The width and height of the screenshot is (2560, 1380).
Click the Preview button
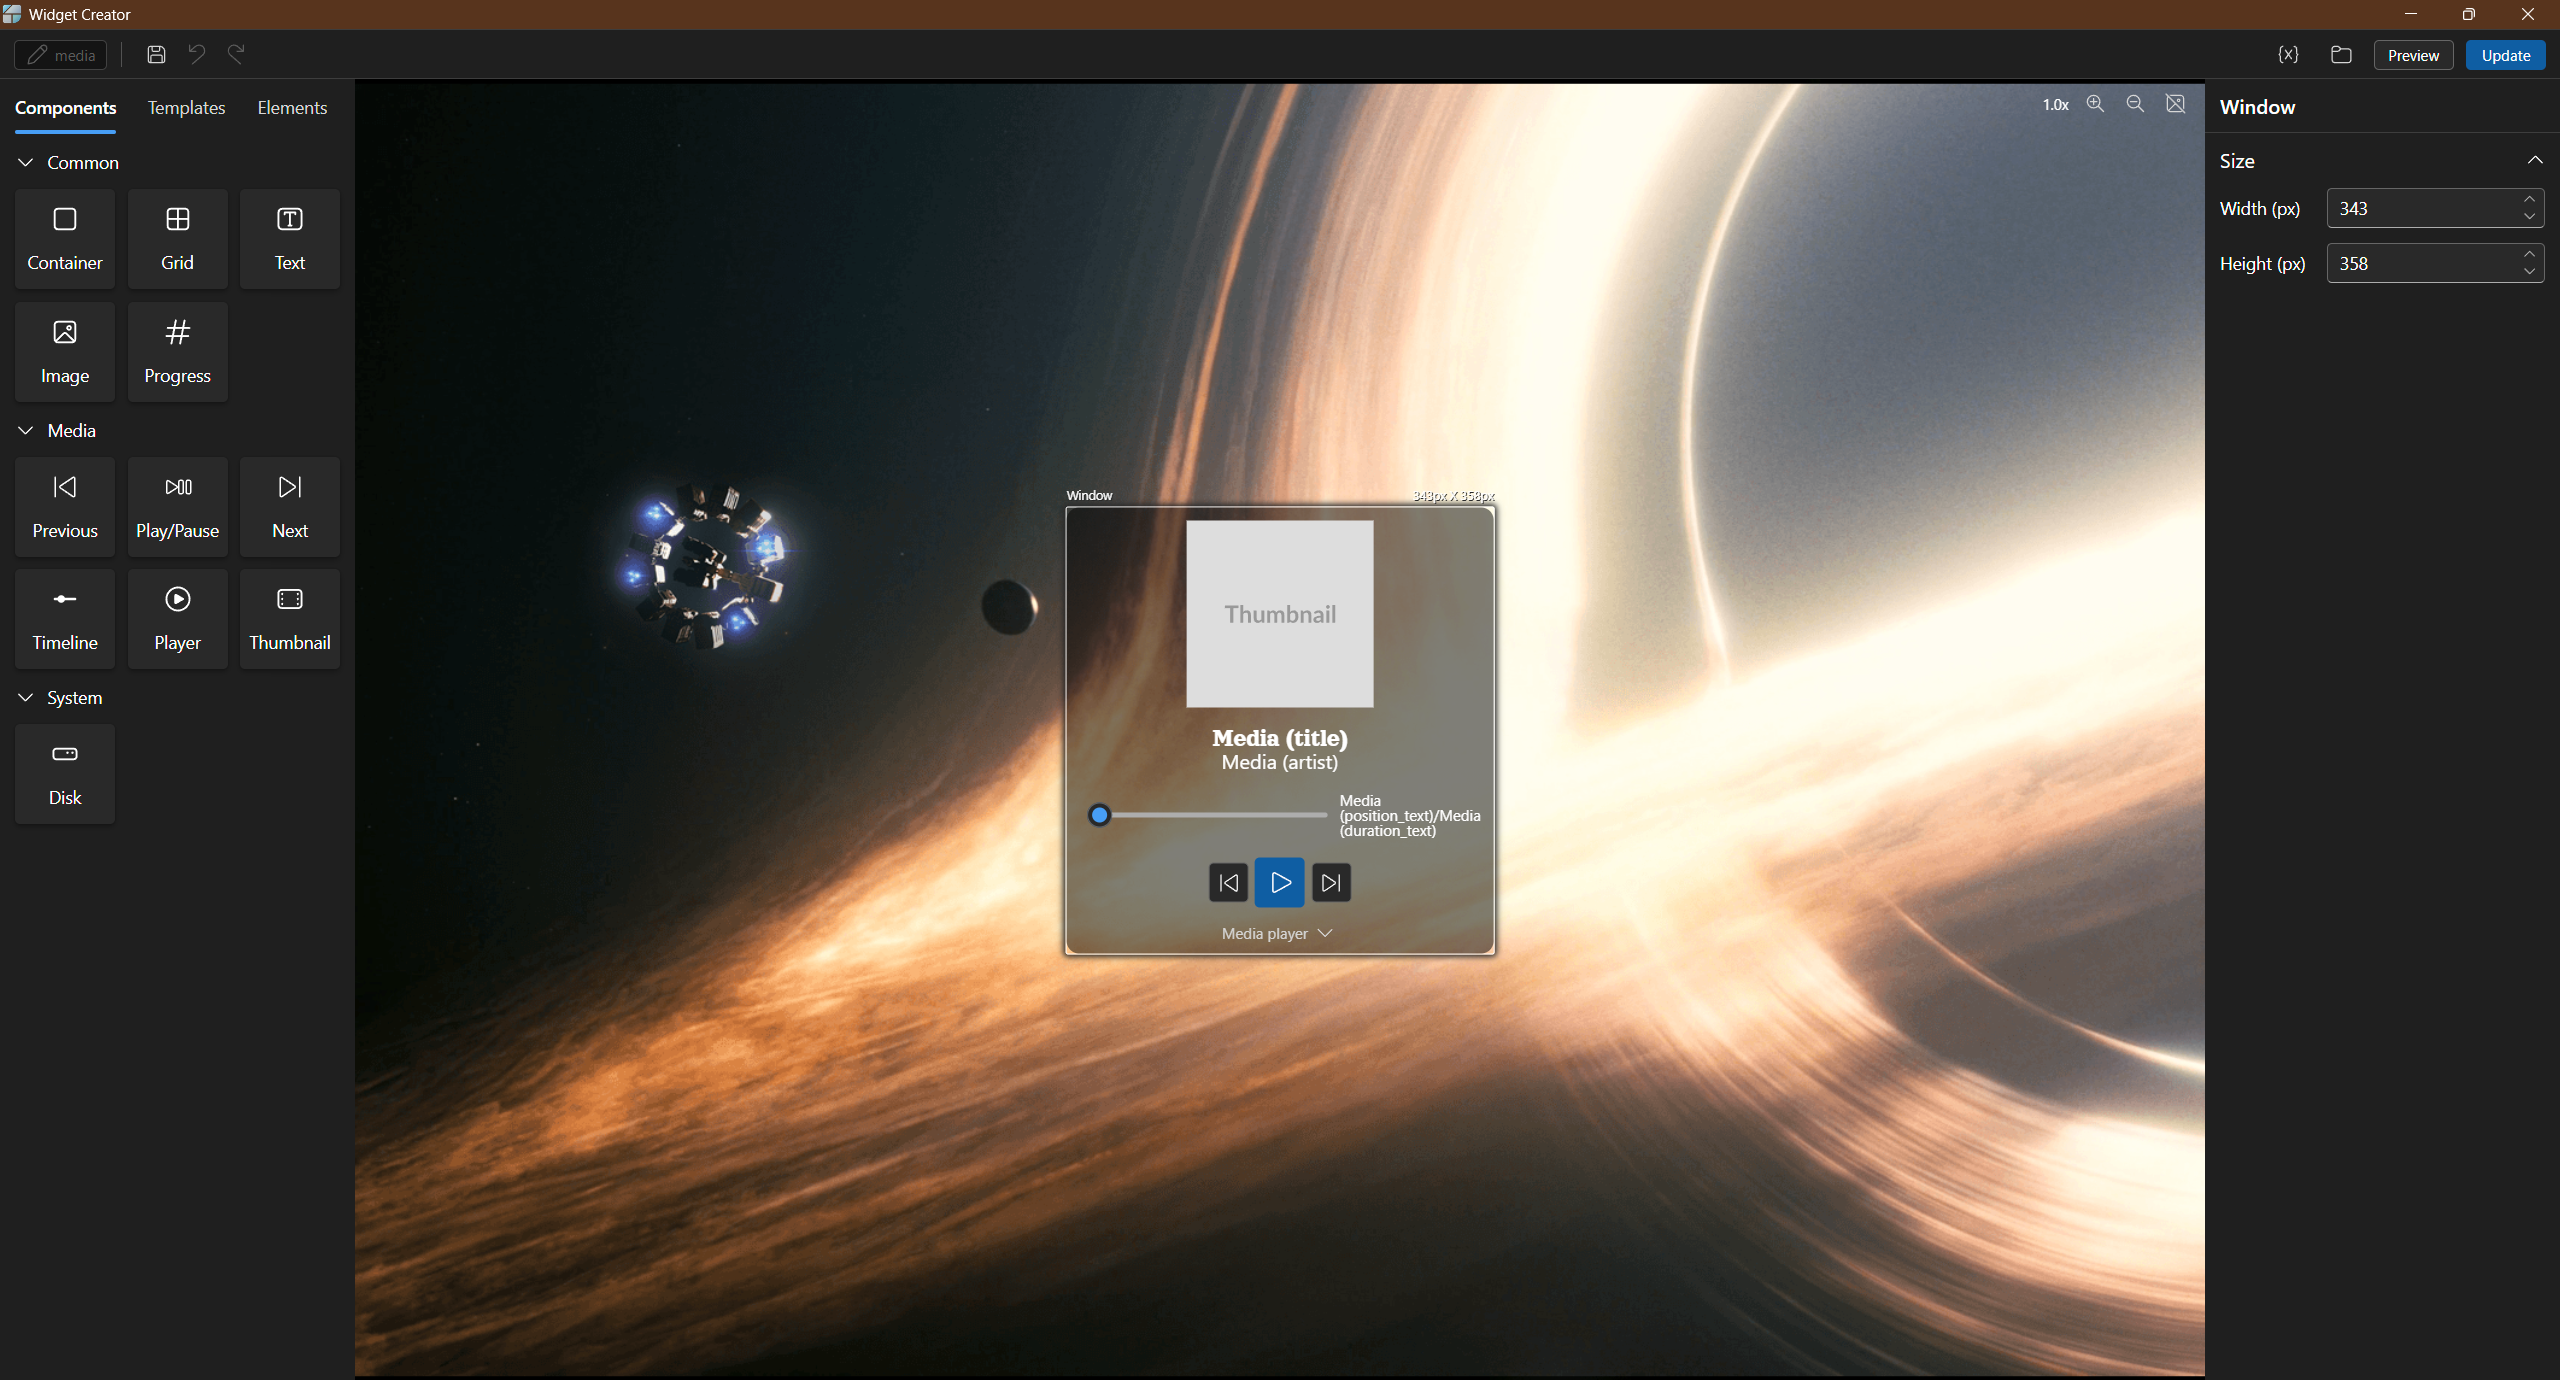[x=2412, y=55]
